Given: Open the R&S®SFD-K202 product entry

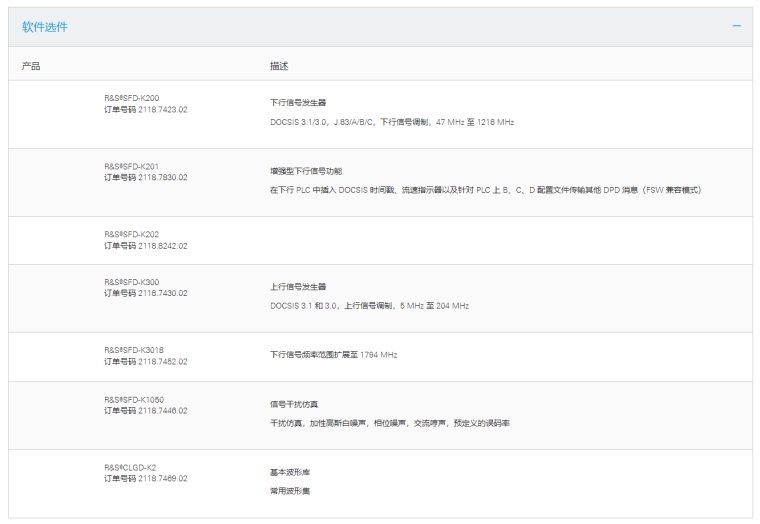Looking at the screenshot, I should tap(131, 234).
